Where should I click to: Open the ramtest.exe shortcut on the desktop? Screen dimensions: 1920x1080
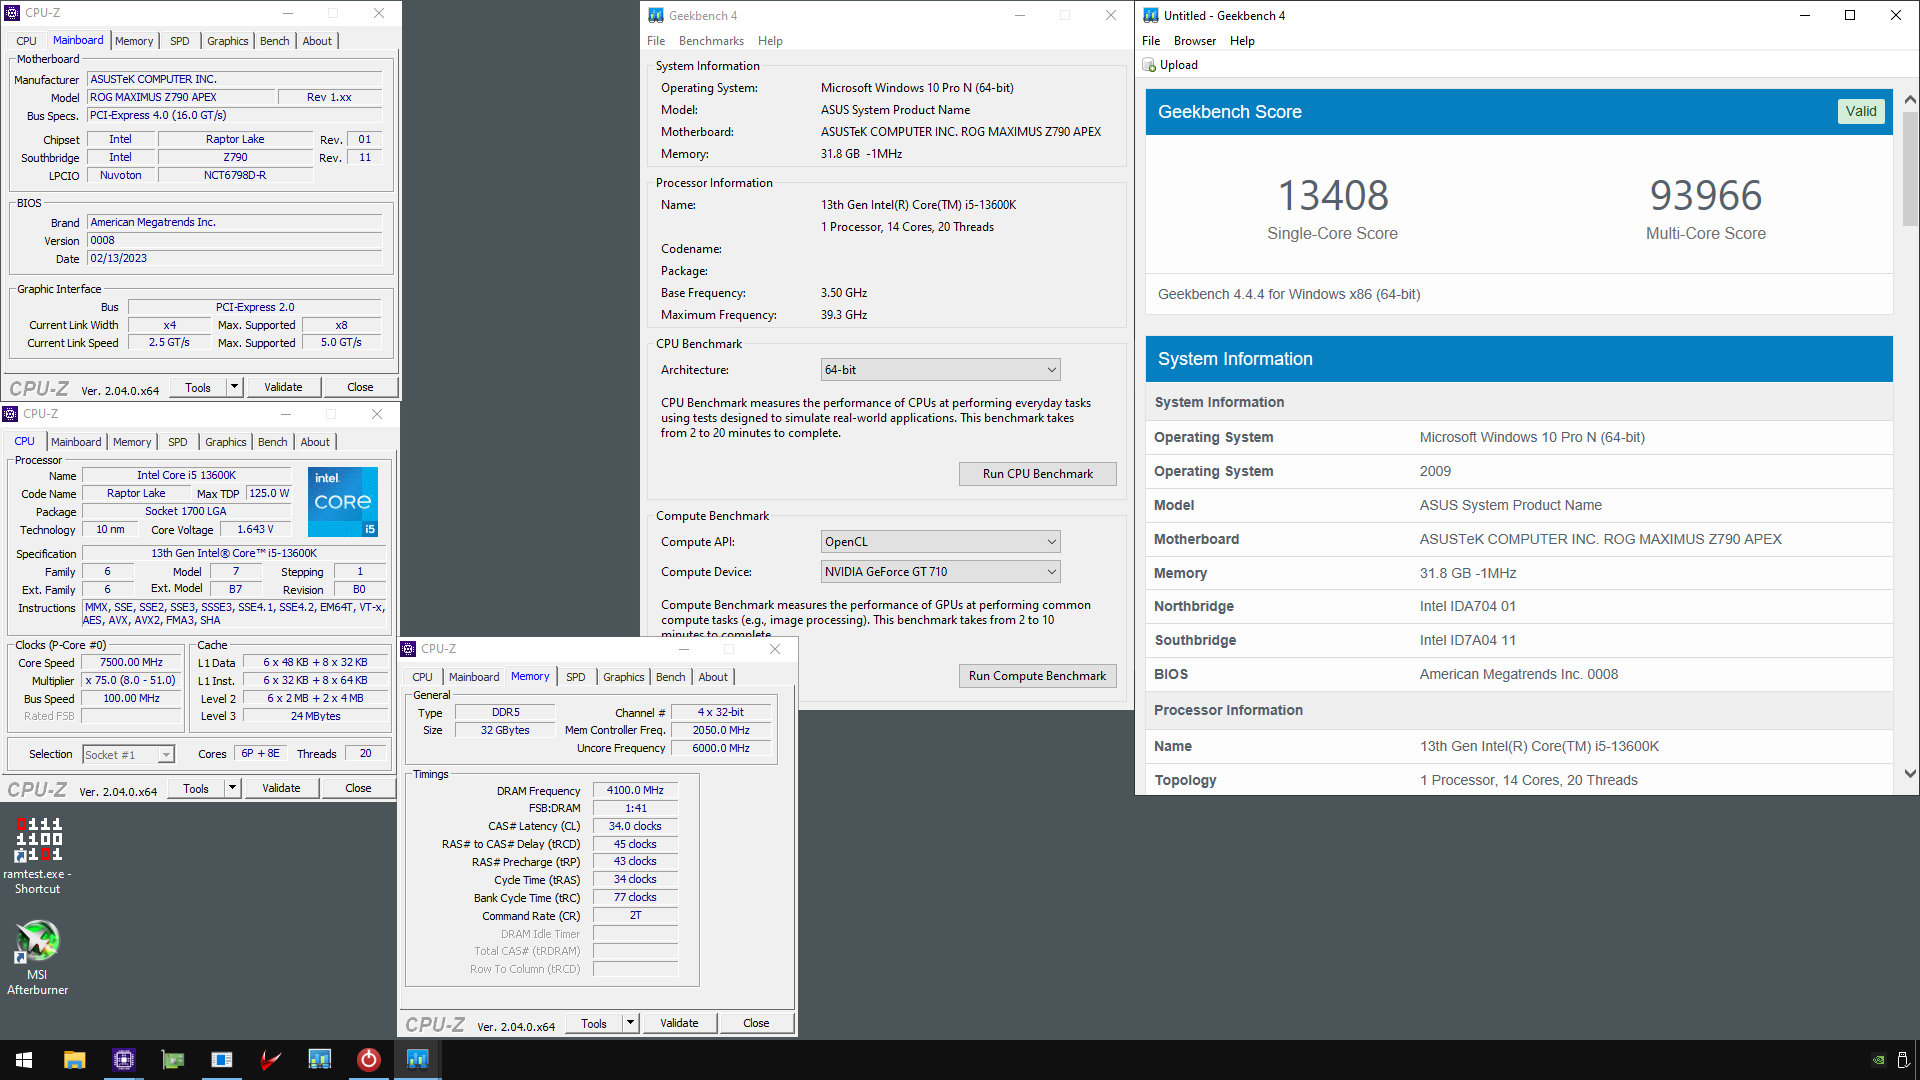pos(38,853)
